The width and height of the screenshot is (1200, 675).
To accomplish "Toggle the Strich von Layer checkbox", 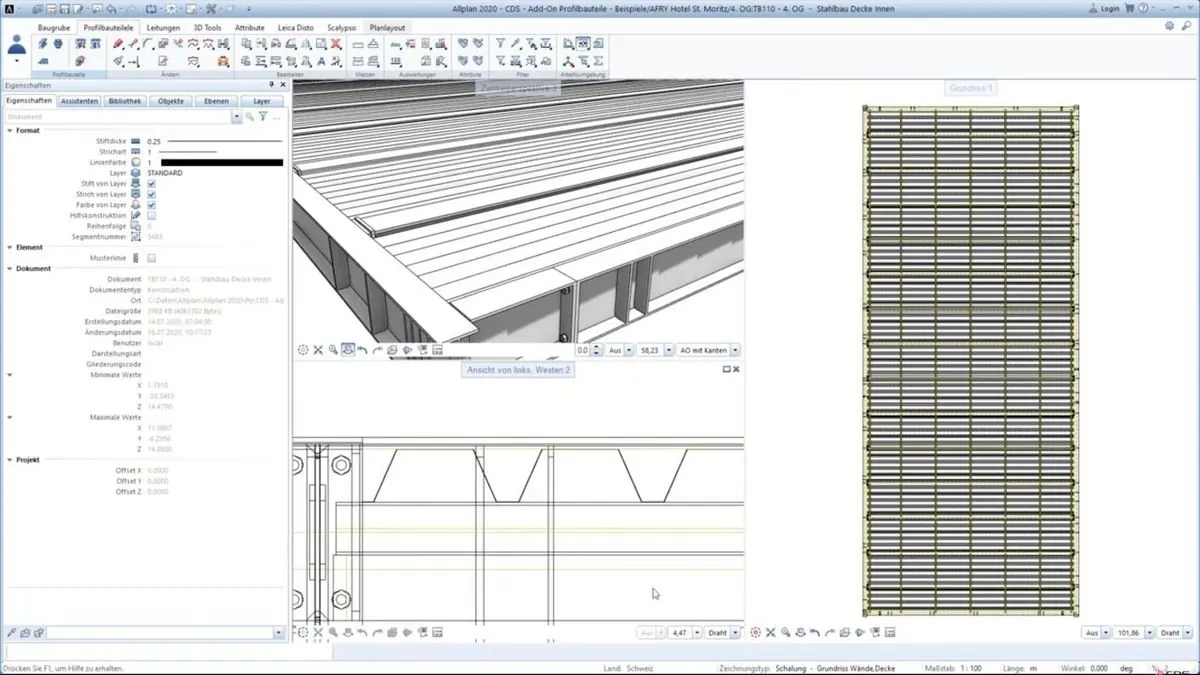I will (x=151, y=195).
